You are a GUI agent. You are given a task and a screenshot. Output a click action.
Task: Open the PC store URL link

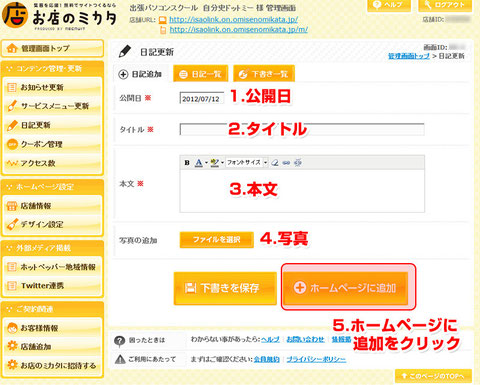233,20
